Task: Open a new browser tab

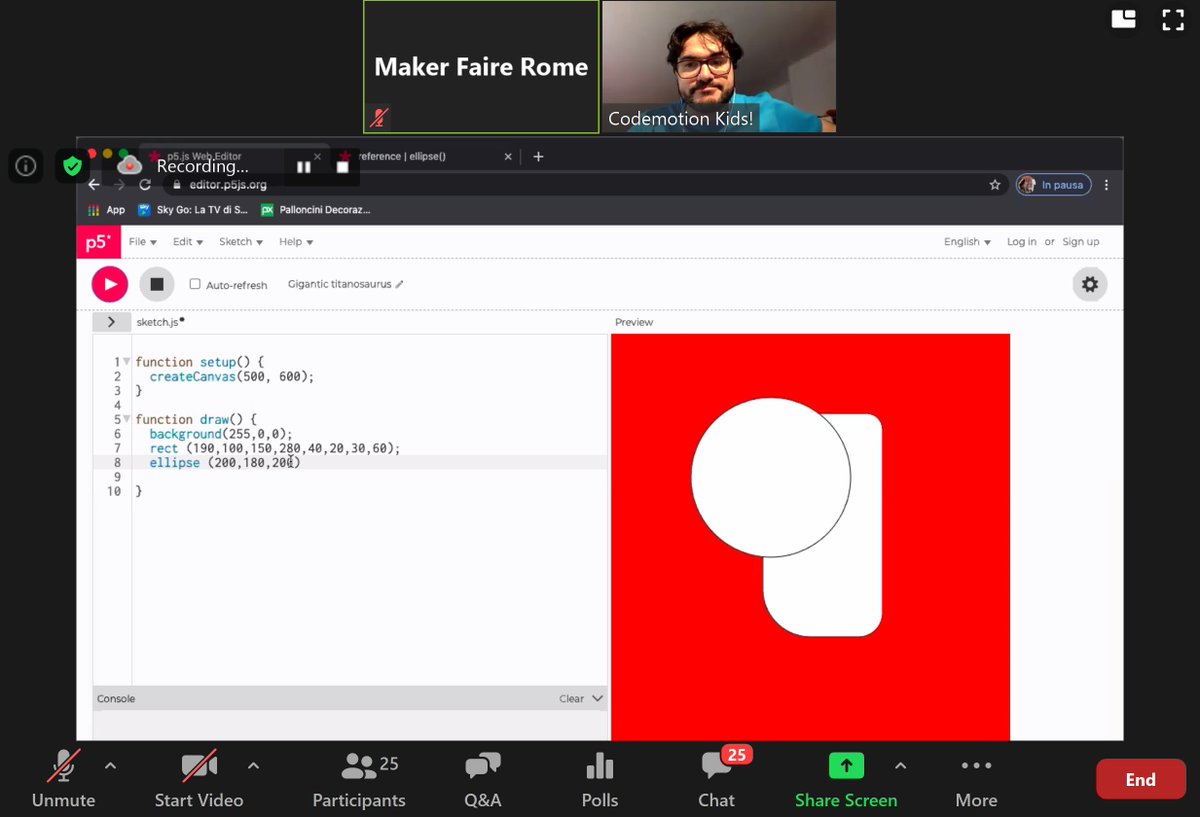Action: pos(538,157)
